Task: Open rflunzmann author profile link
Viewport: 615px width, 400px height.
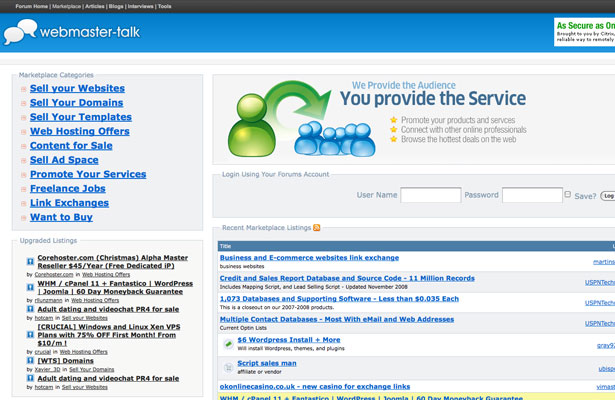Action: 48,300
